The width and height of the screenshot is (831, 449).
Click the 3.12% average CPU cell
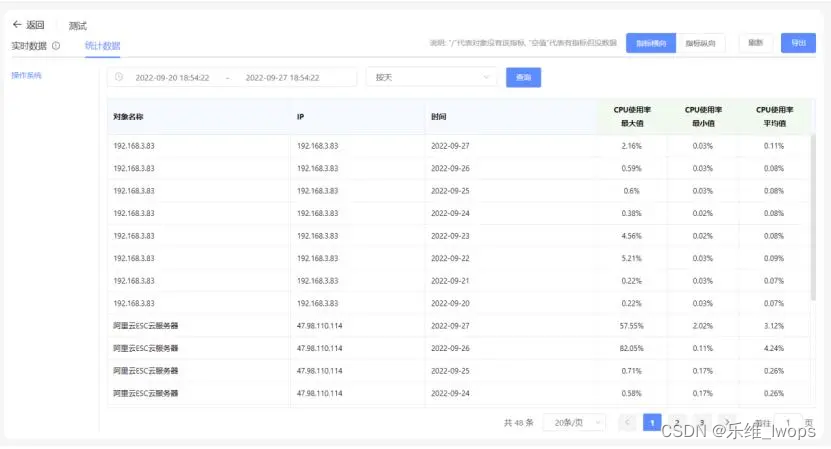(774, 326)
